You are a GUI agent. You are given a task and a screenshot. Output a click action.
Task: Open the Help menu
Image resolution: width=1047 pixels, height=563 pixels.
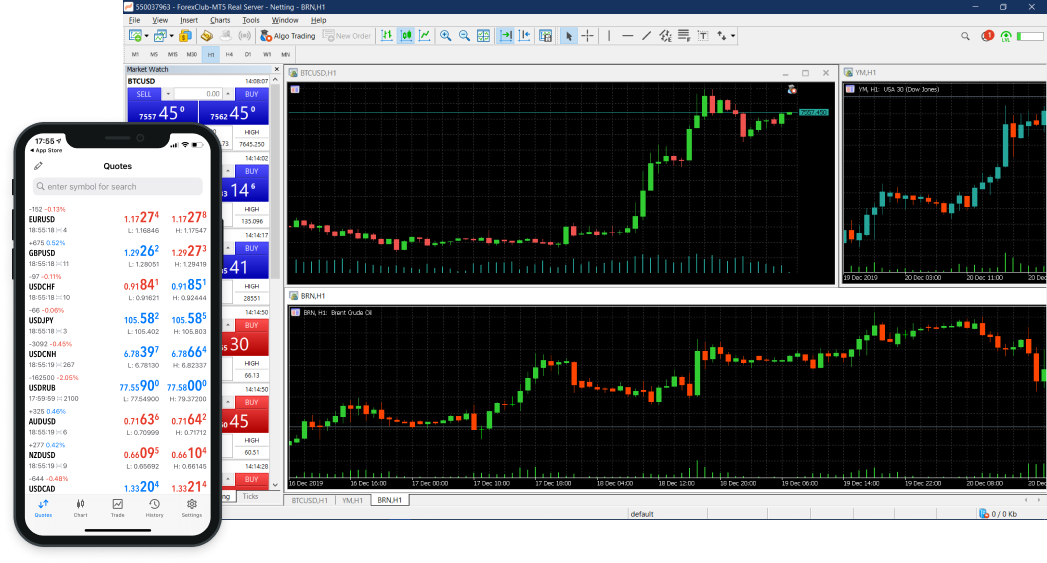(x=319, y=20)
